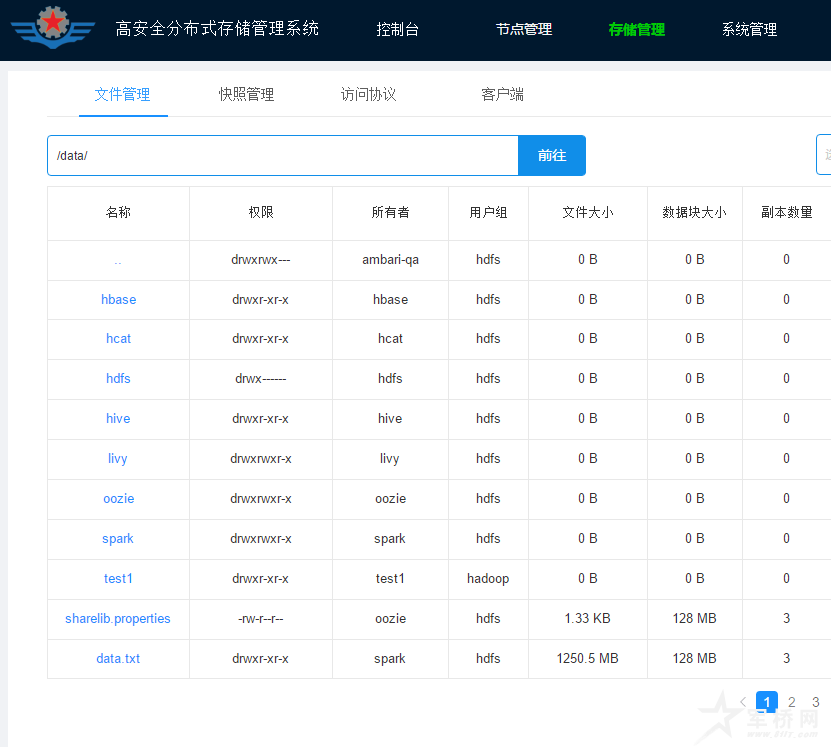The height and width of the screenshot is (747, 831).
Task: Open the 系统管理 menu
Action: click(749, 30)
